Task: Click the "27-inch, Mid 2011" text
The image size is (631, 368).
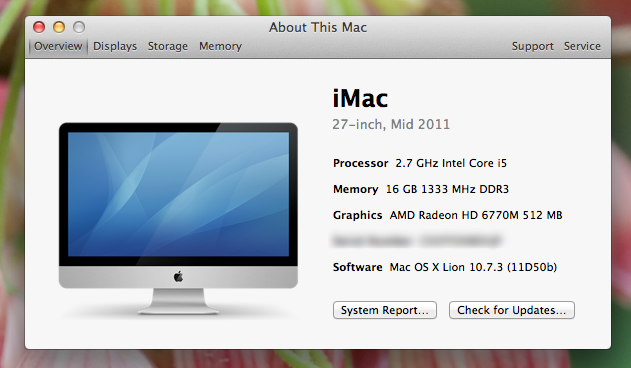Action: click(391, 124)
